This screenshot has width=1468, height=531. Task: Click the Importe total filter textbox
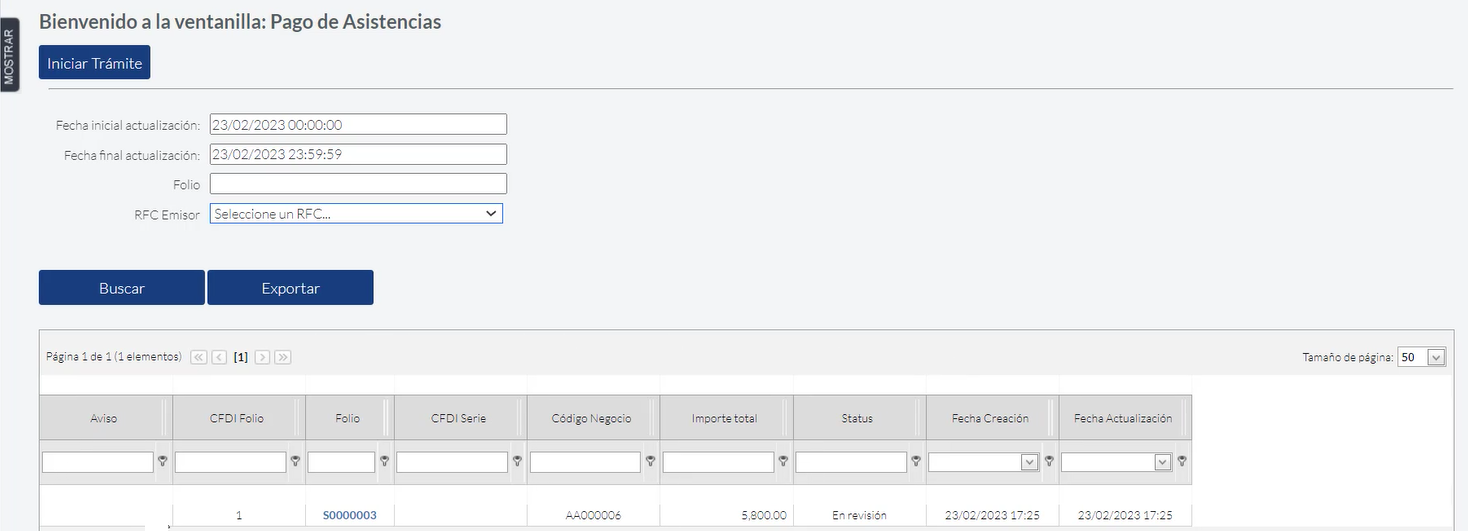[719, 462]
